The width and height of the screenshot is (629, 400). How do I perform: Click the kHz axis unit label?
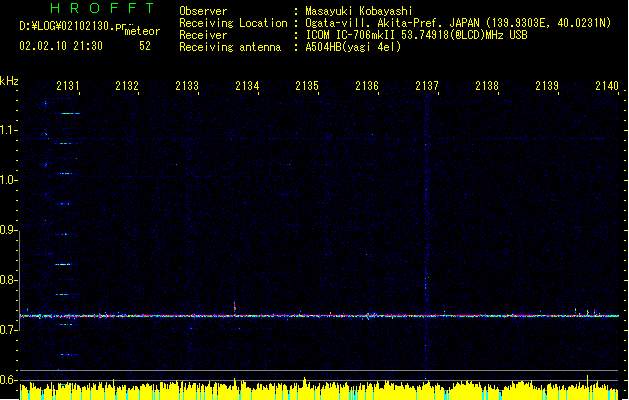pos(9,81)
